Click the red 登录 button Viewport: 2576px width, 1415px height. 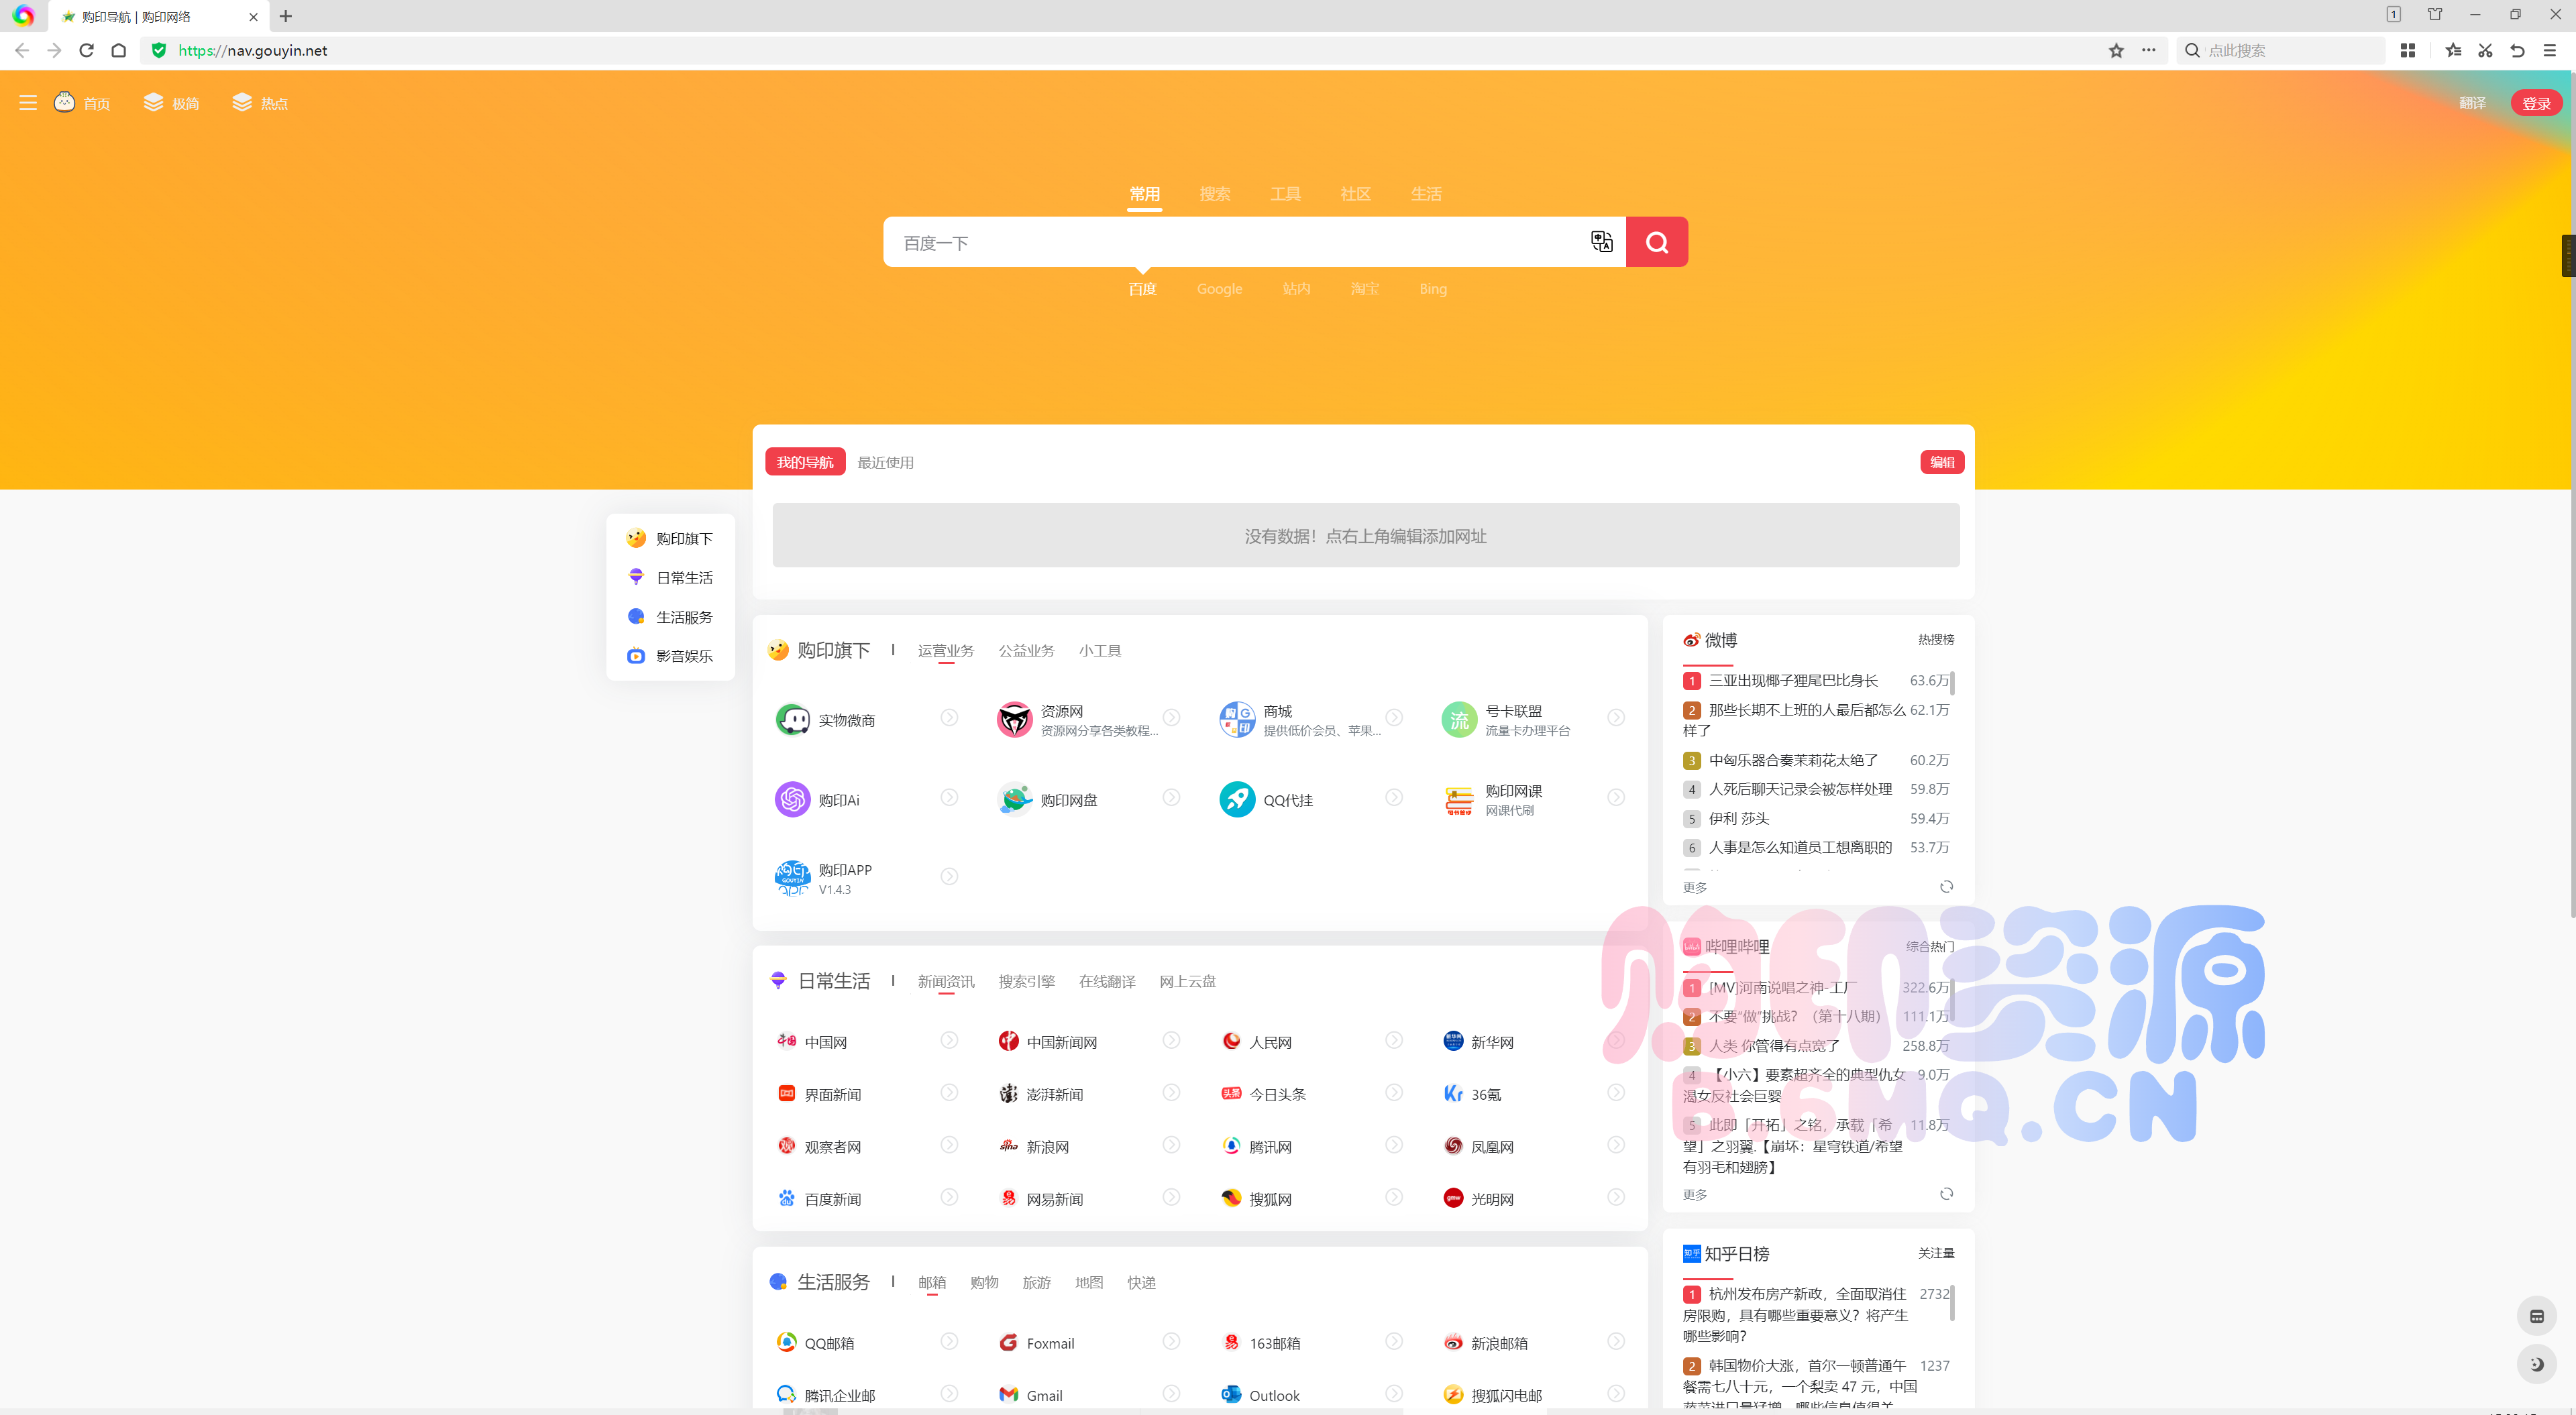[x=2536, y=103]
